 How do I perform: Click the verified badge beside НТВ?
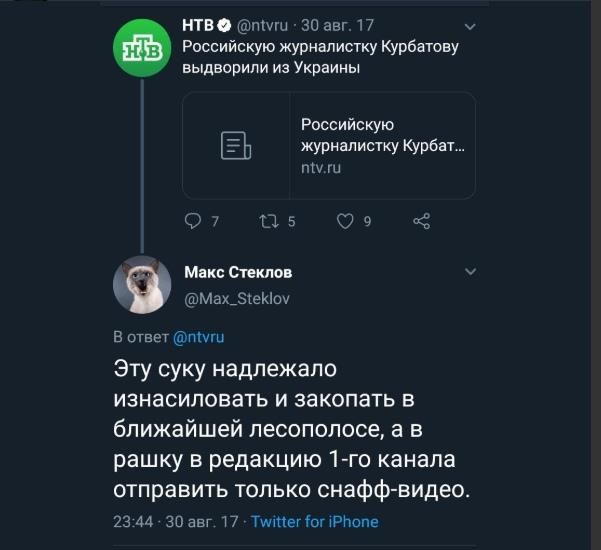click(x=225, y=26)
